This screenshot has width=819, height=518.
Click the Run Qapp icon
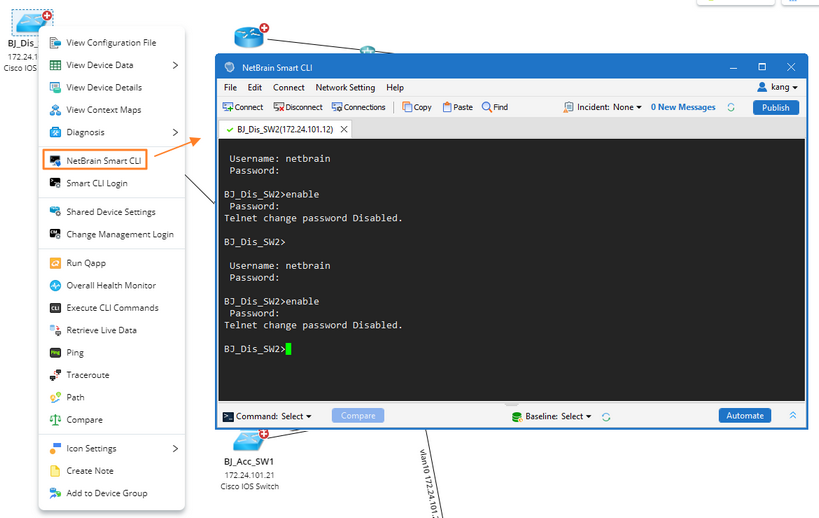point(55,263)
